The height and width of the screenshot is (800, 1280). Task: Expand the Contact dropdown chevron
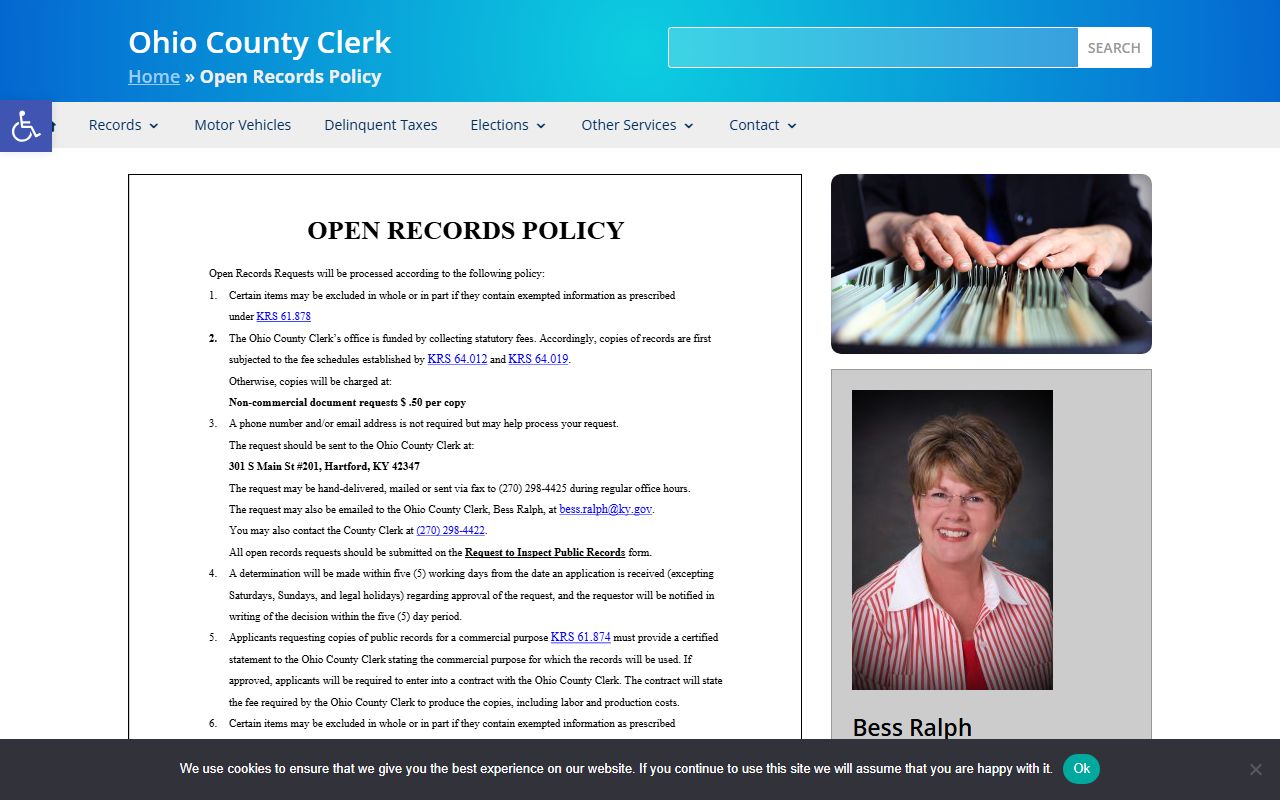pyautogui.click(x=792, y=126)
